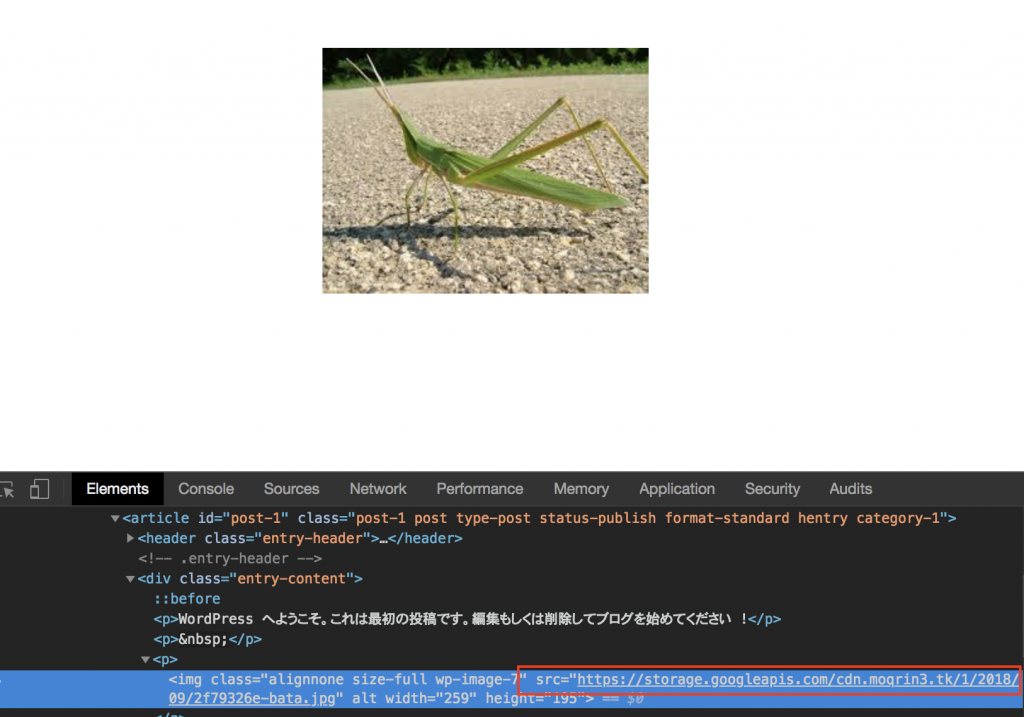Collapse the article post-1 node
Viewport: 1024px width, 717px height.
tap(115, 518)
